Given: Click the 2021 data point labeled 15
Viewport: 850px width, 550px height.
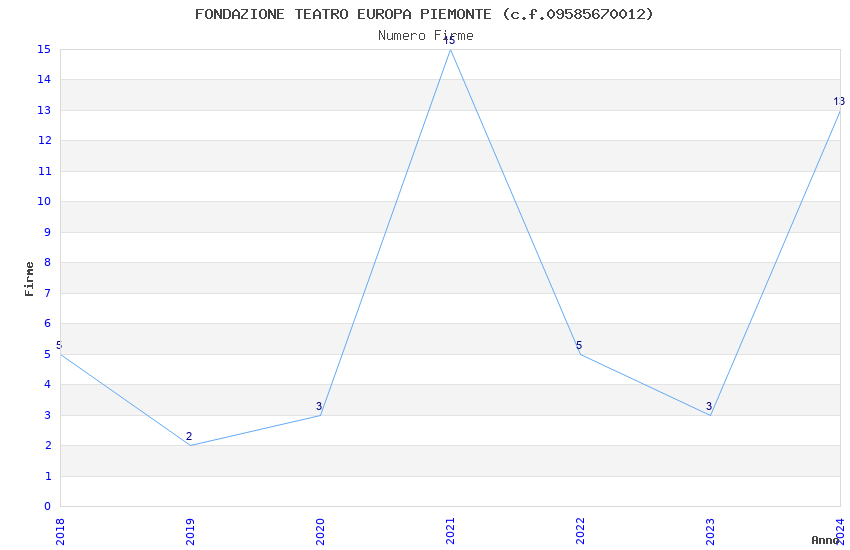Looking at the screenshot, I should point(450,49).
